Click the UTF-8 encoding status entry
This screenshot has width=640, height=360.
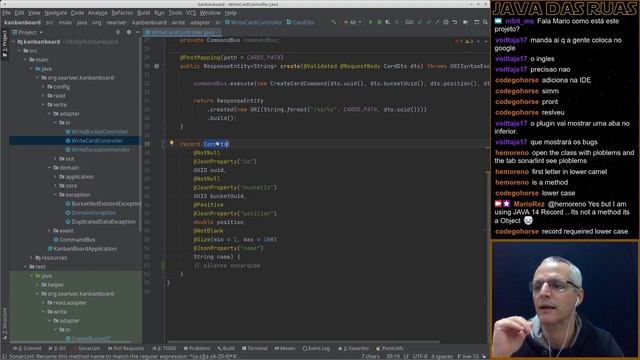(420, 356)
